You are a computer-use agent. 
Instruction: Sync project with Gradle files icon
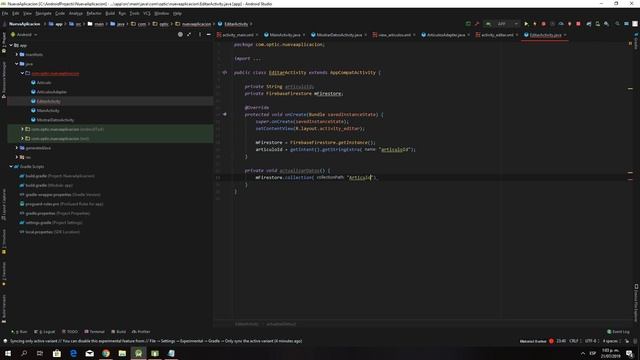(589, 24)
